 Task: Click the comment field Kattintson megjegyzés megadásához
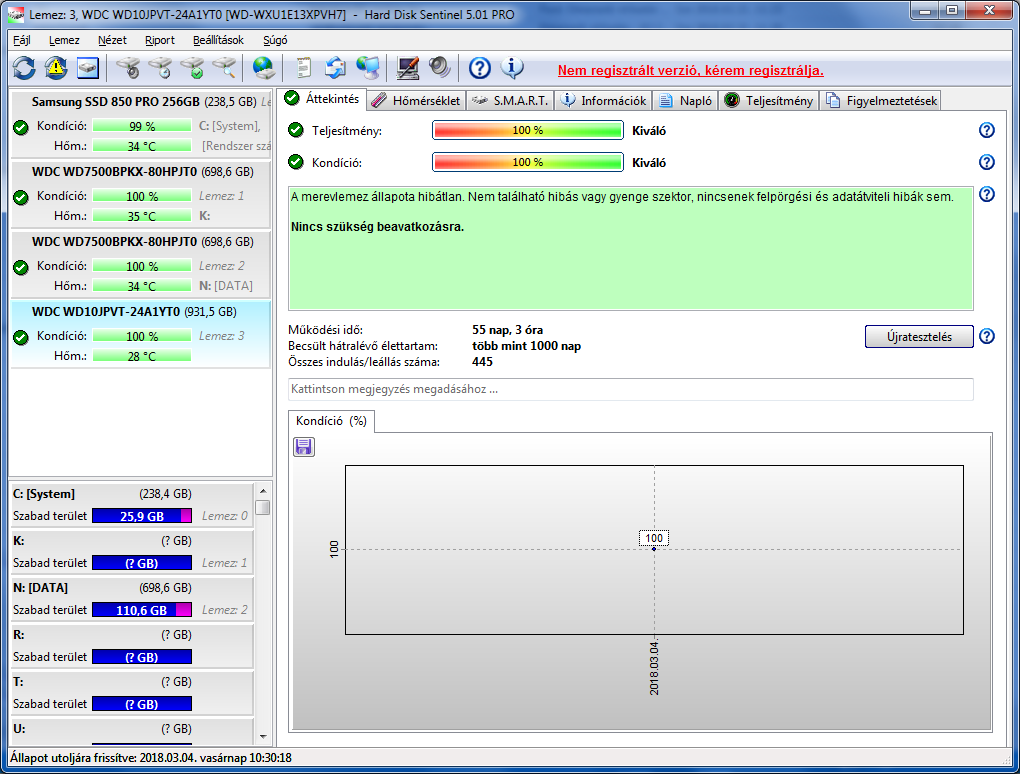click(x=630, y=389)
